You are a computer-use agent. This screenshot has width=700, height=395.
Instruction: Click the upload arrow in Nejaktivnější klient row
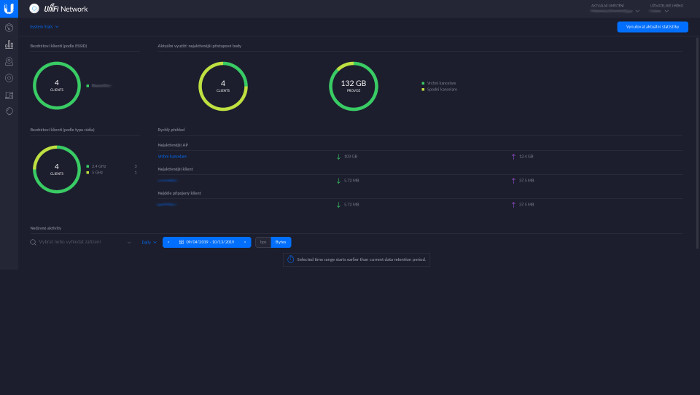tap(513, 181)
